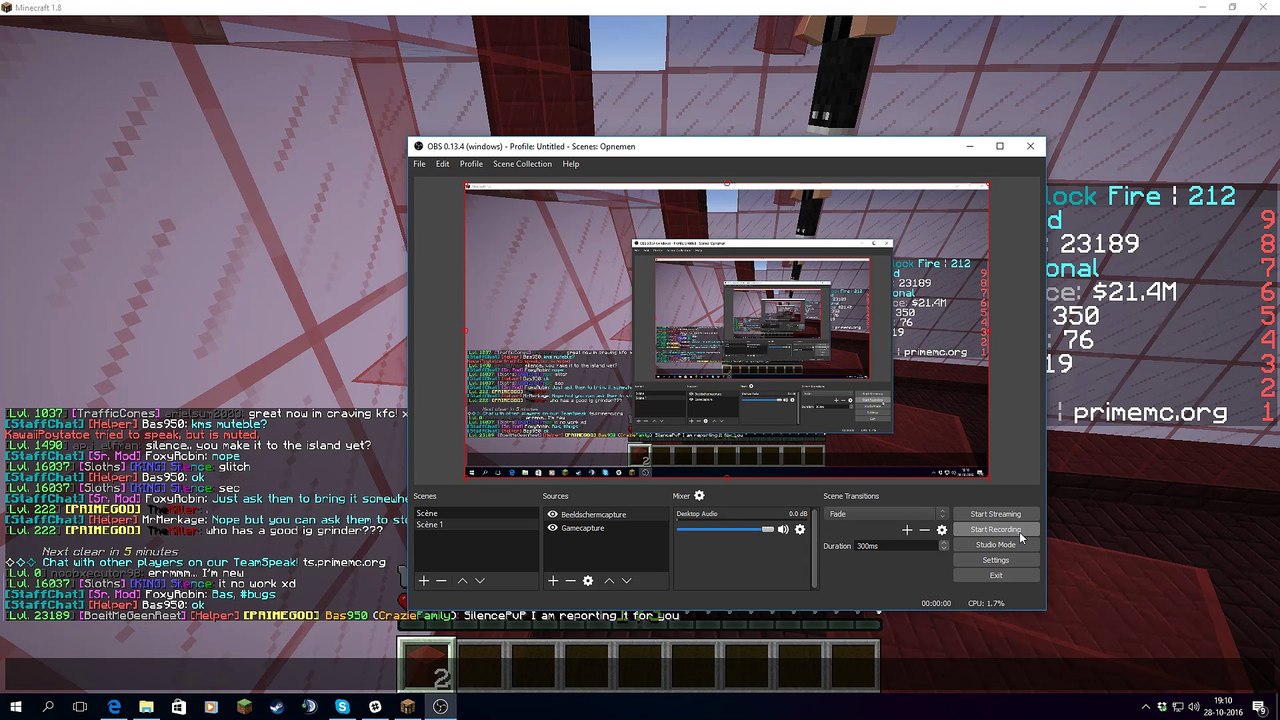The width and height of the screenshot is (1280, 720).
Task: Open OBS Settings button
Action: (995, 560)
